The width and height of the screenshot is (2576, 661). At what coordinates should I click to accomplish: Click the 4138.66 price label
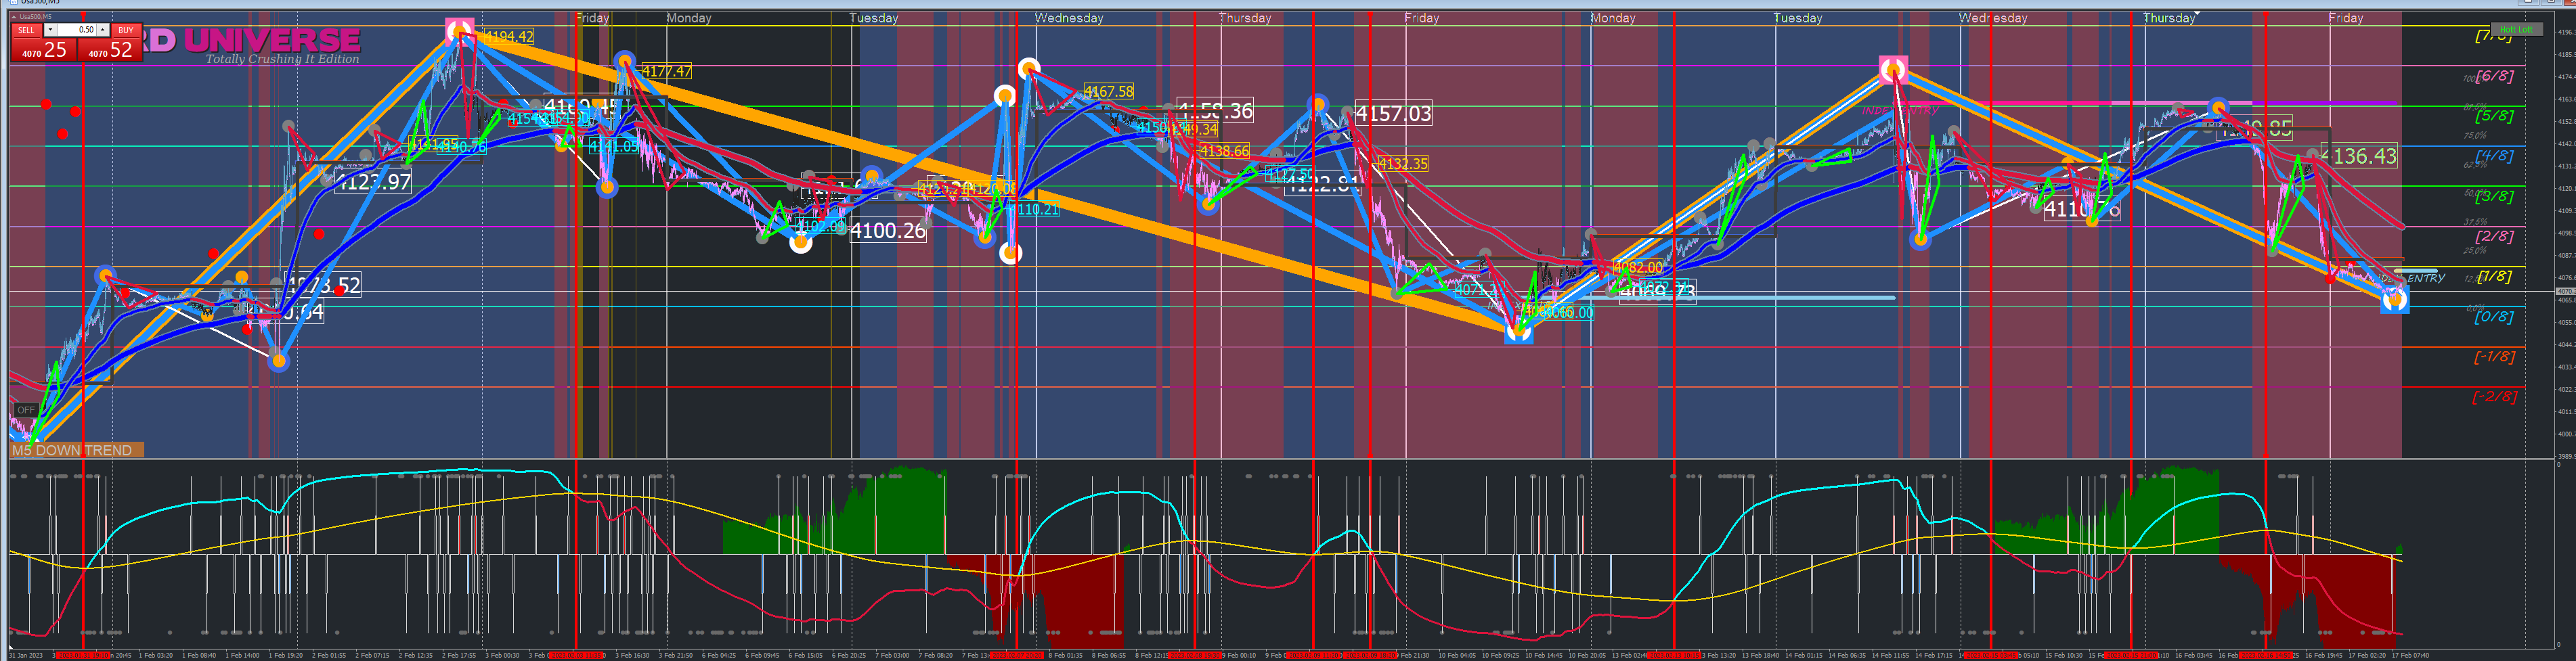(x=1224, y=151)
